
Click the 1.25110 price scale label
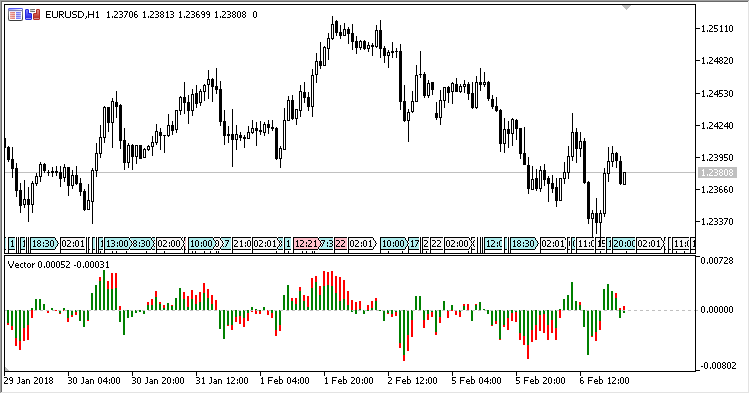pos(717,29)
